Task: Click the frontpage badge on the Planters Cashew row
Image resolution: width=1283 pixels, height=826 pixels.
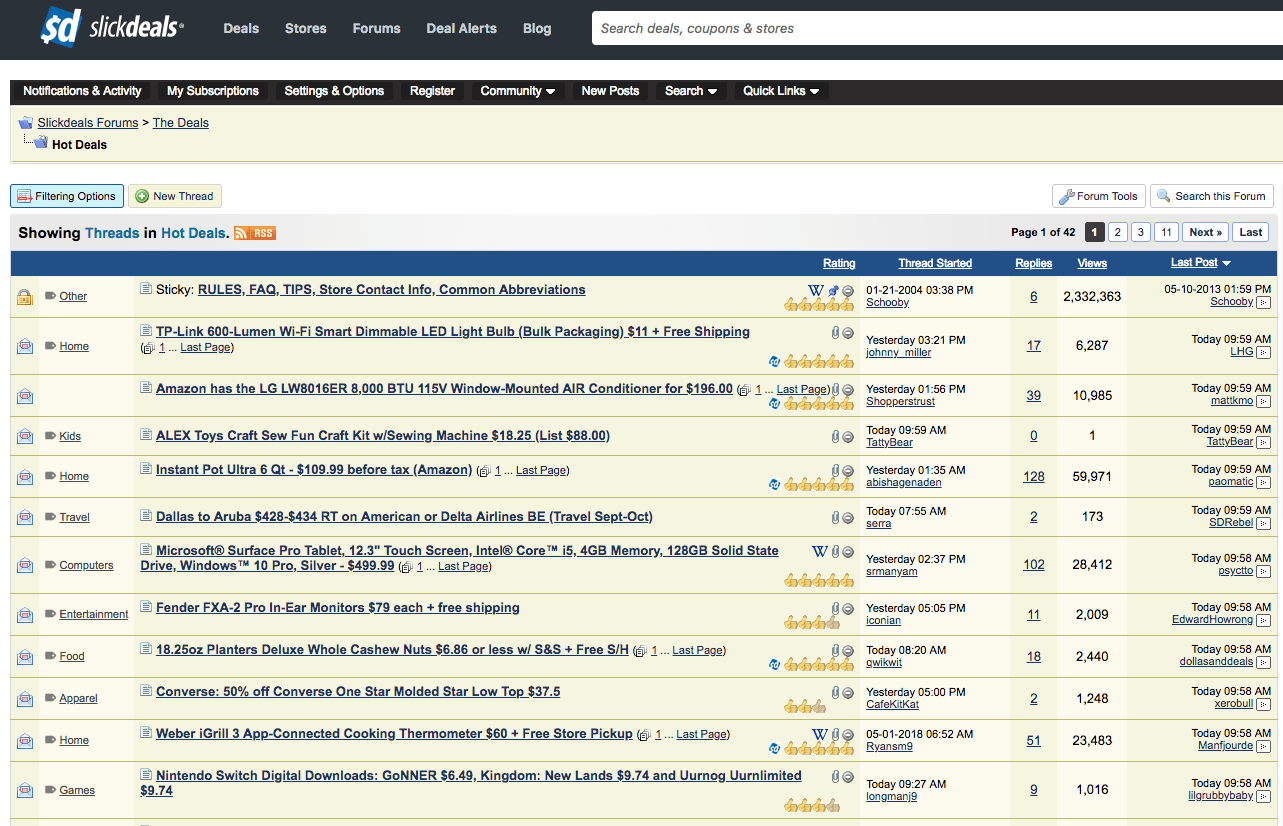Action: tap(774, 664)
